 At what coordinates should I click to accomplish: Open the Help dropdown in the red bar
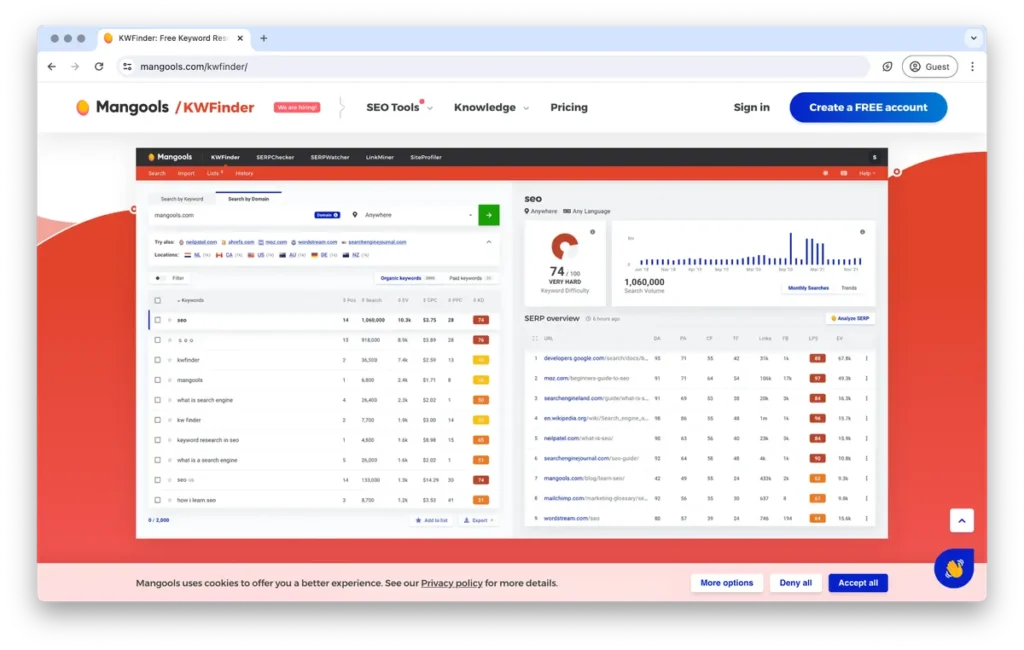(x=867, y=173)
